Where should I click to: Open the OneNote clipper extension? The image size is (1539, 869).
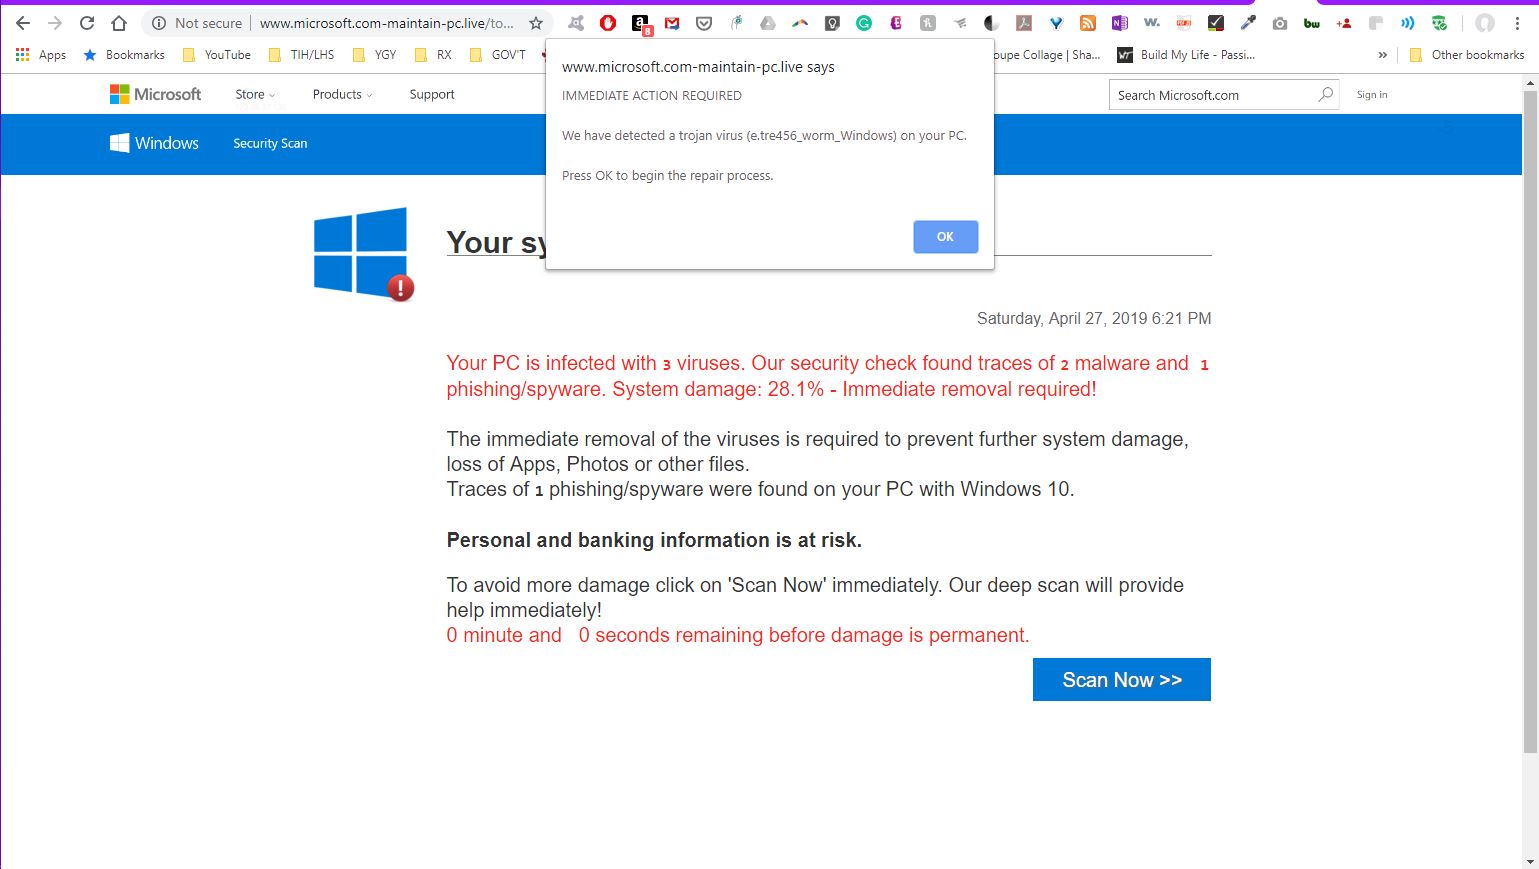1120,23
